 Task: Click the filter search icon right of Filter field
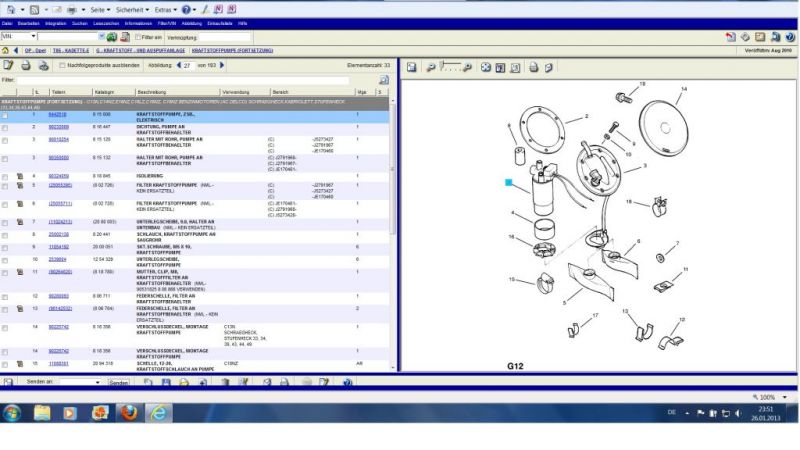coord(384,79)
